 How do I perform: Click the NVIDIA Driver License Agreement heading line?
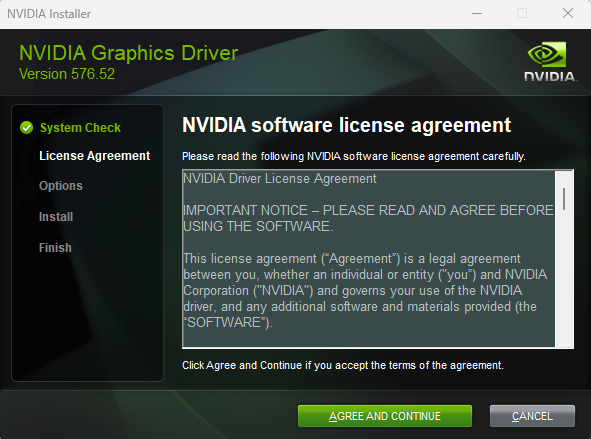coord(280,178)
